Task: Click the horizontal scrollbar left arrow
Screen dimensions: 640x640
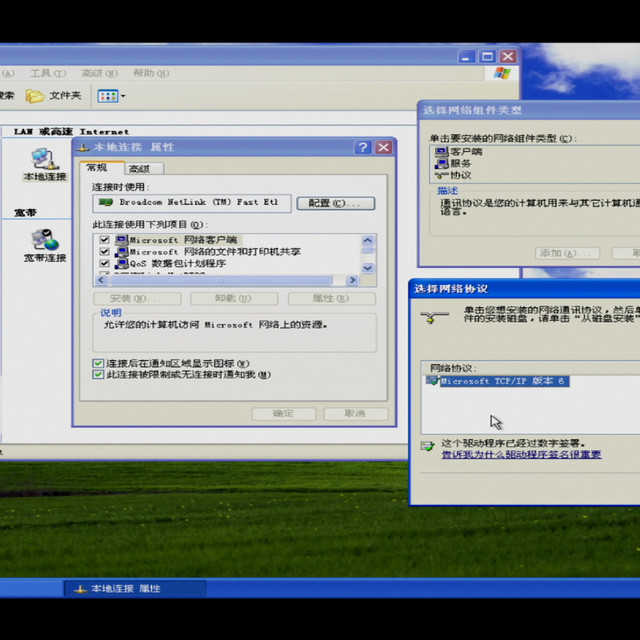Action: [x=101, y=280]
